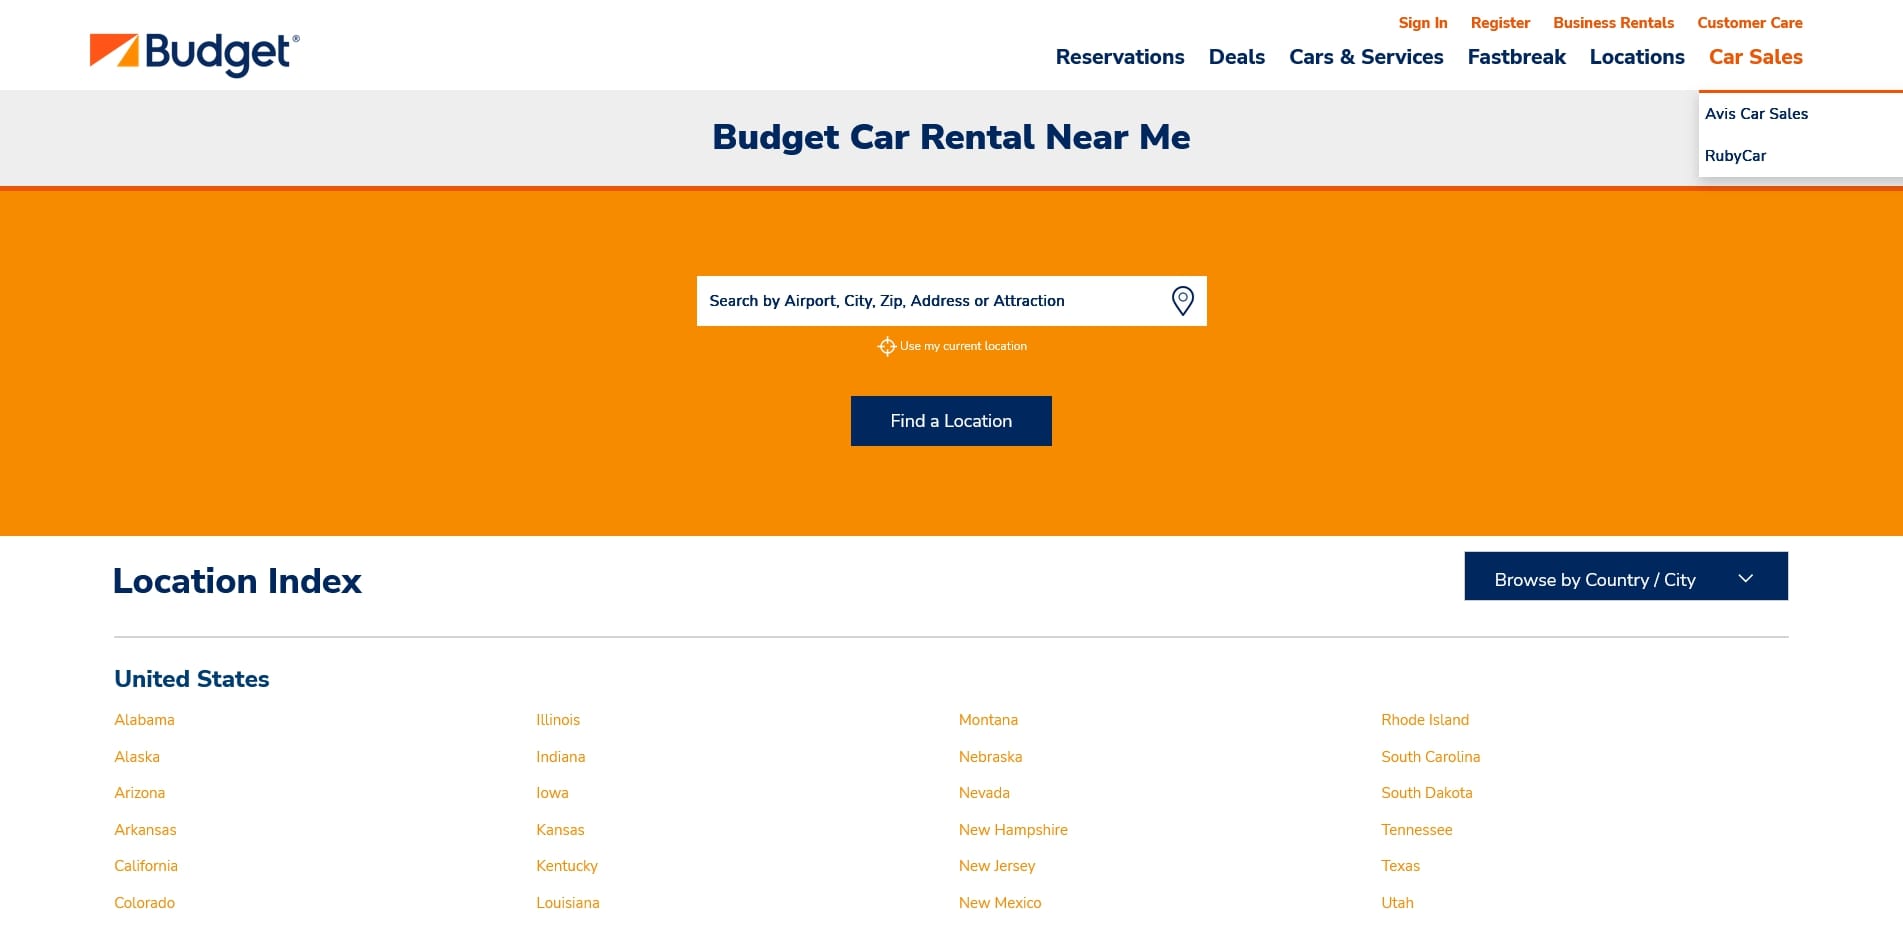Click the Budget logo
The width and height of the screenshot is (1903, 927).
pyautogui.click(x=193, y=50)
